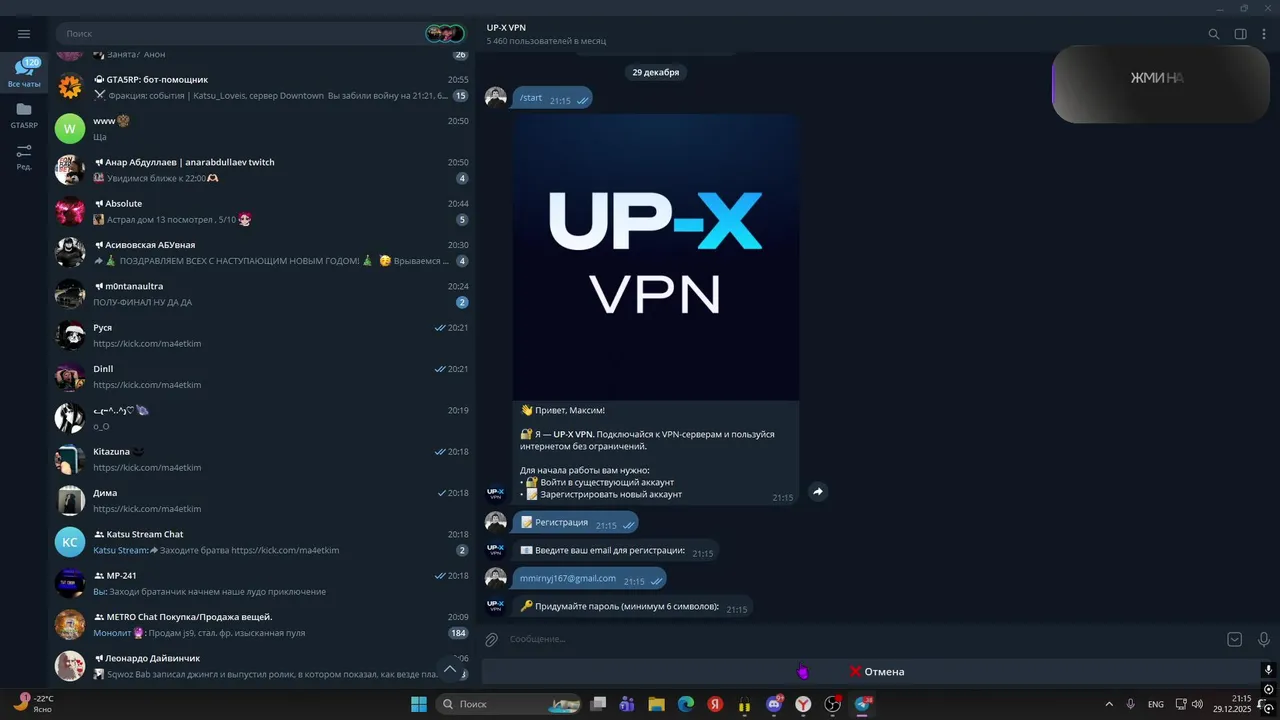The height and width of the screenshot is (720, 1280).
Task: Click unread badge 184 on METRO Chat
Action: click(x=459, y=633)
